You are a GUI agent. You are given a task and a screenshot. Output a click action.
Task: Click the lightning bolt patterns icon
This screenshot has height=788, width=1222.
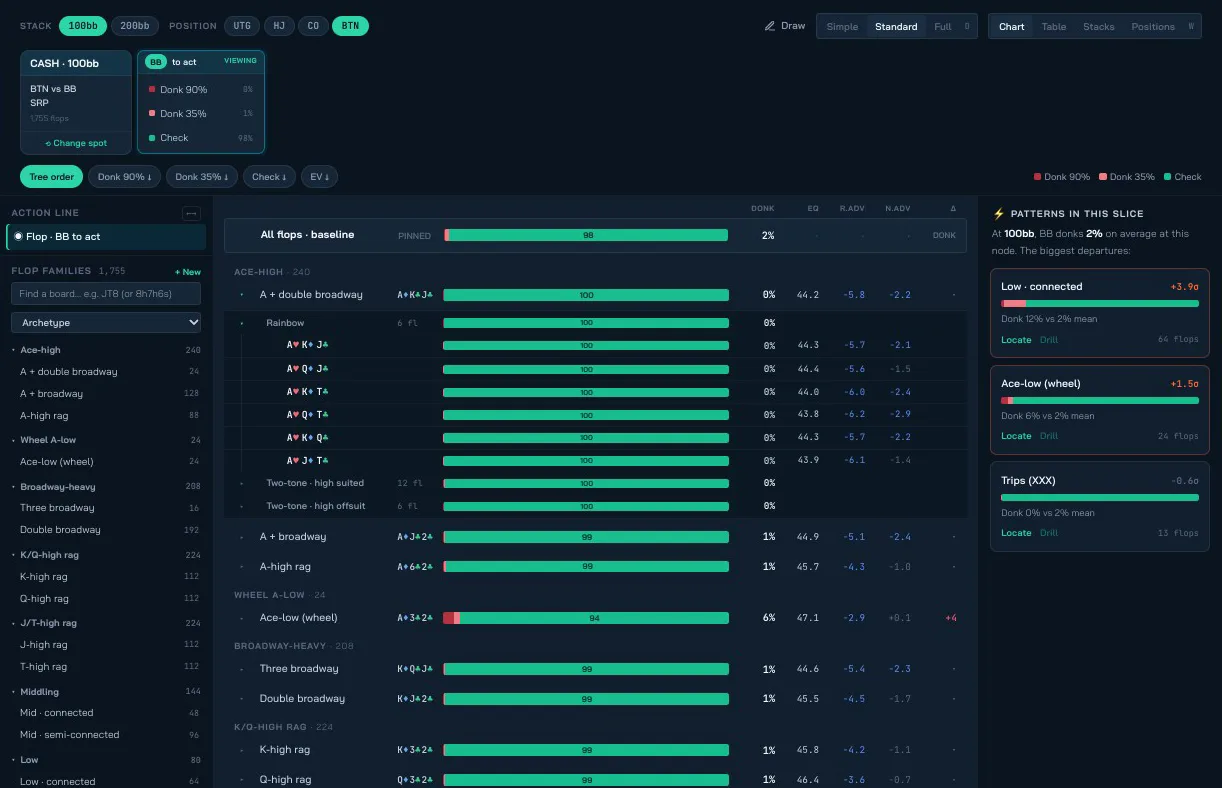(998, 213)
